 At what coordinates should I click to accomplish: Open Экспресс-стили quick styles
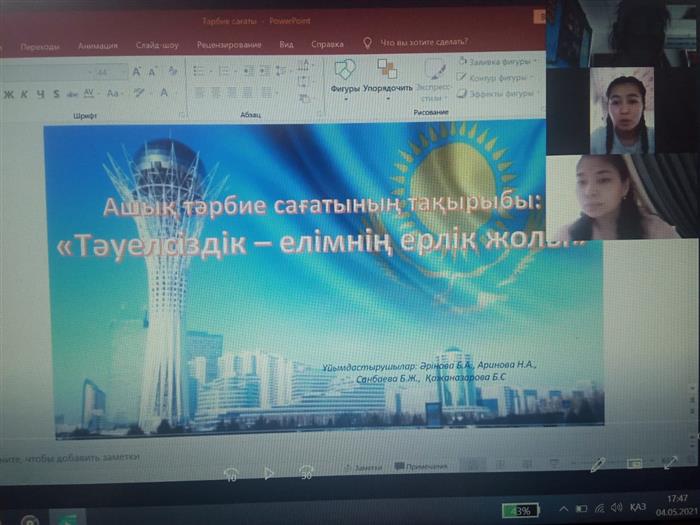click(x=434, y=78)
